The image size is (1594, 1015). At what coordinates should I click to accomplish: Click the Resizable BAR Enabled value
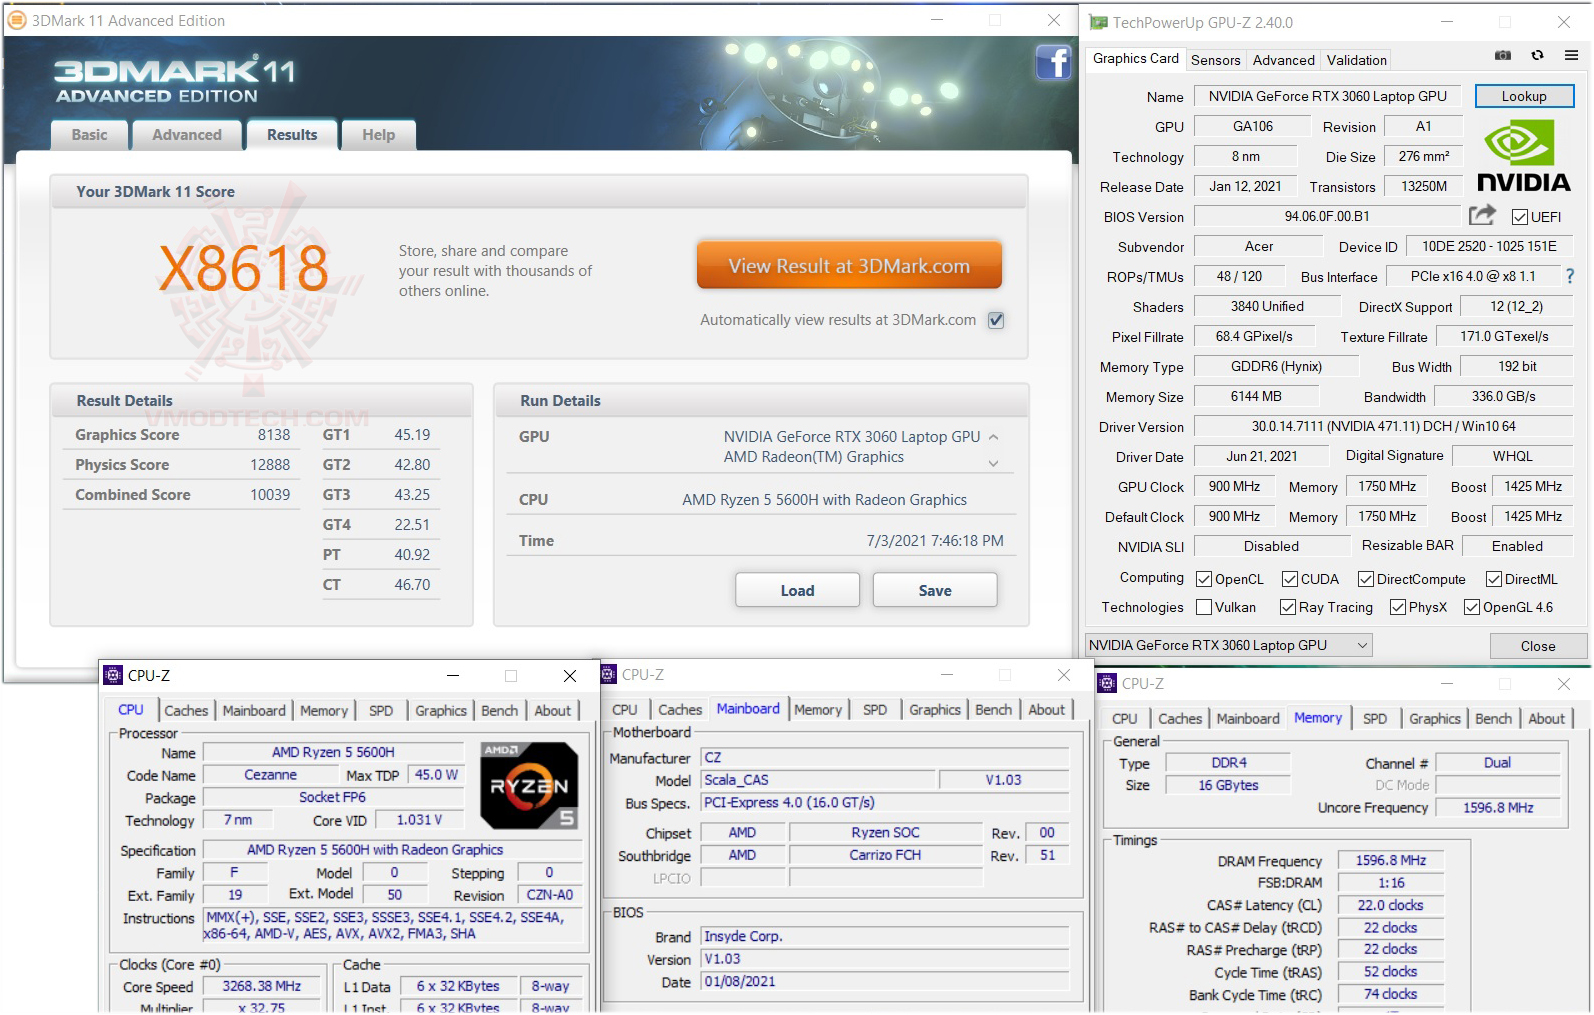coord(1517,546)
